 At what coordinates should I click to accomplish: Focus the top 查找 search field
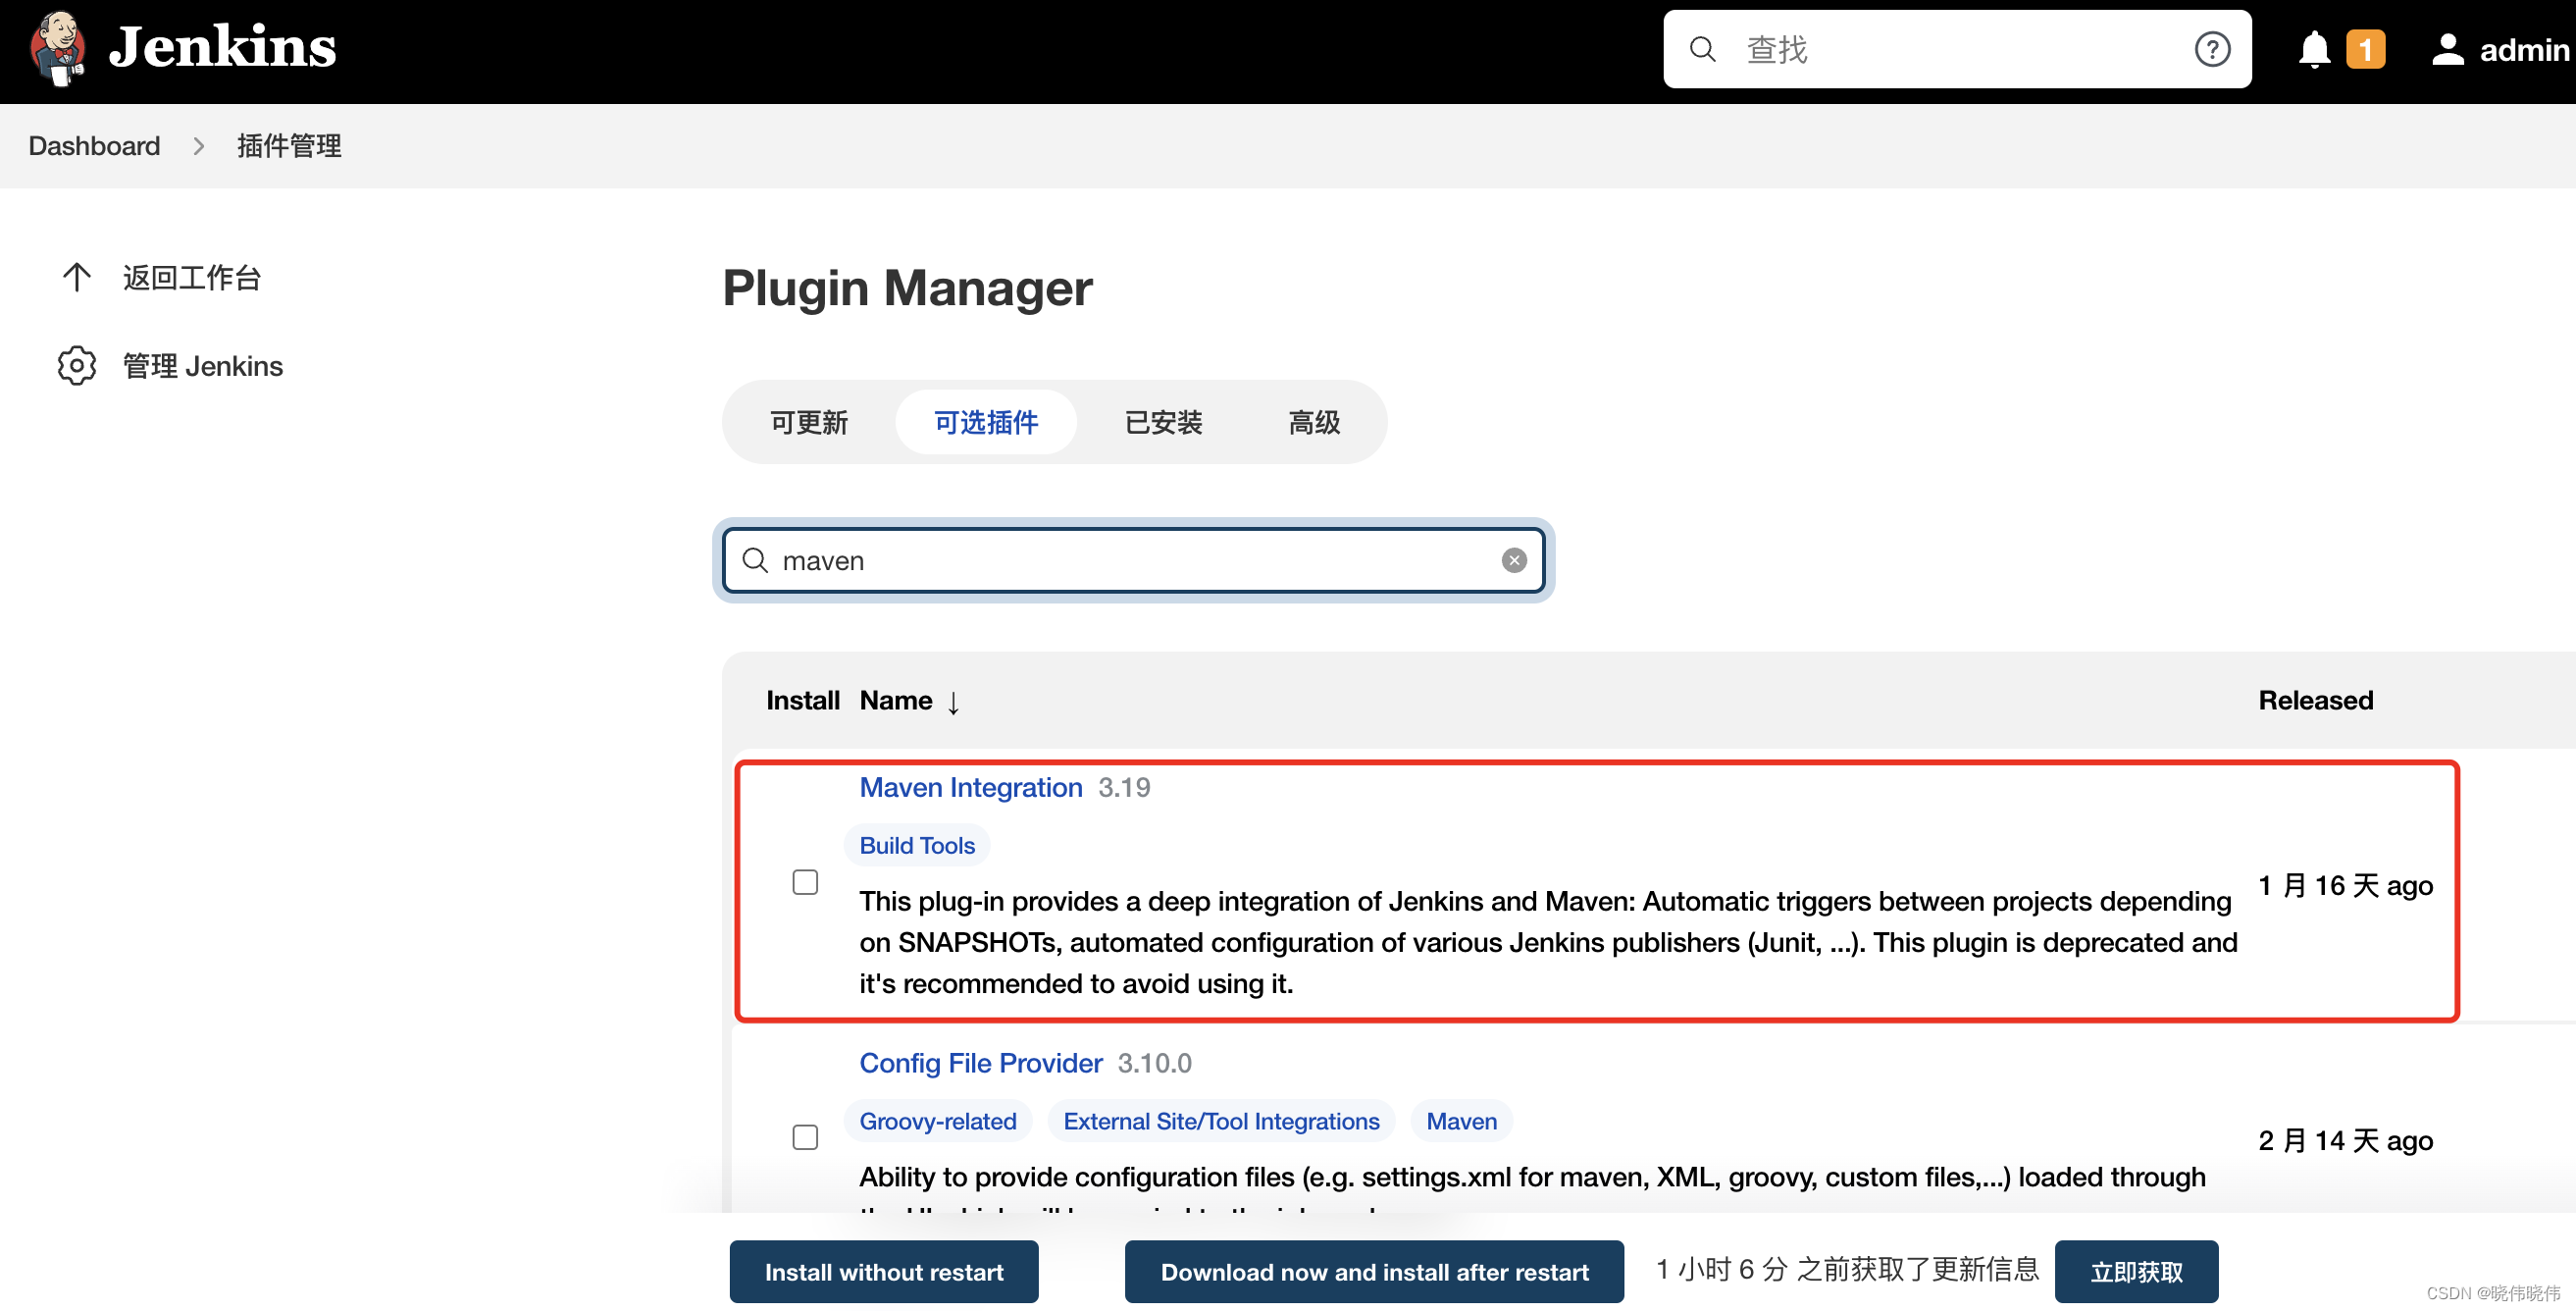point(1950,49)
